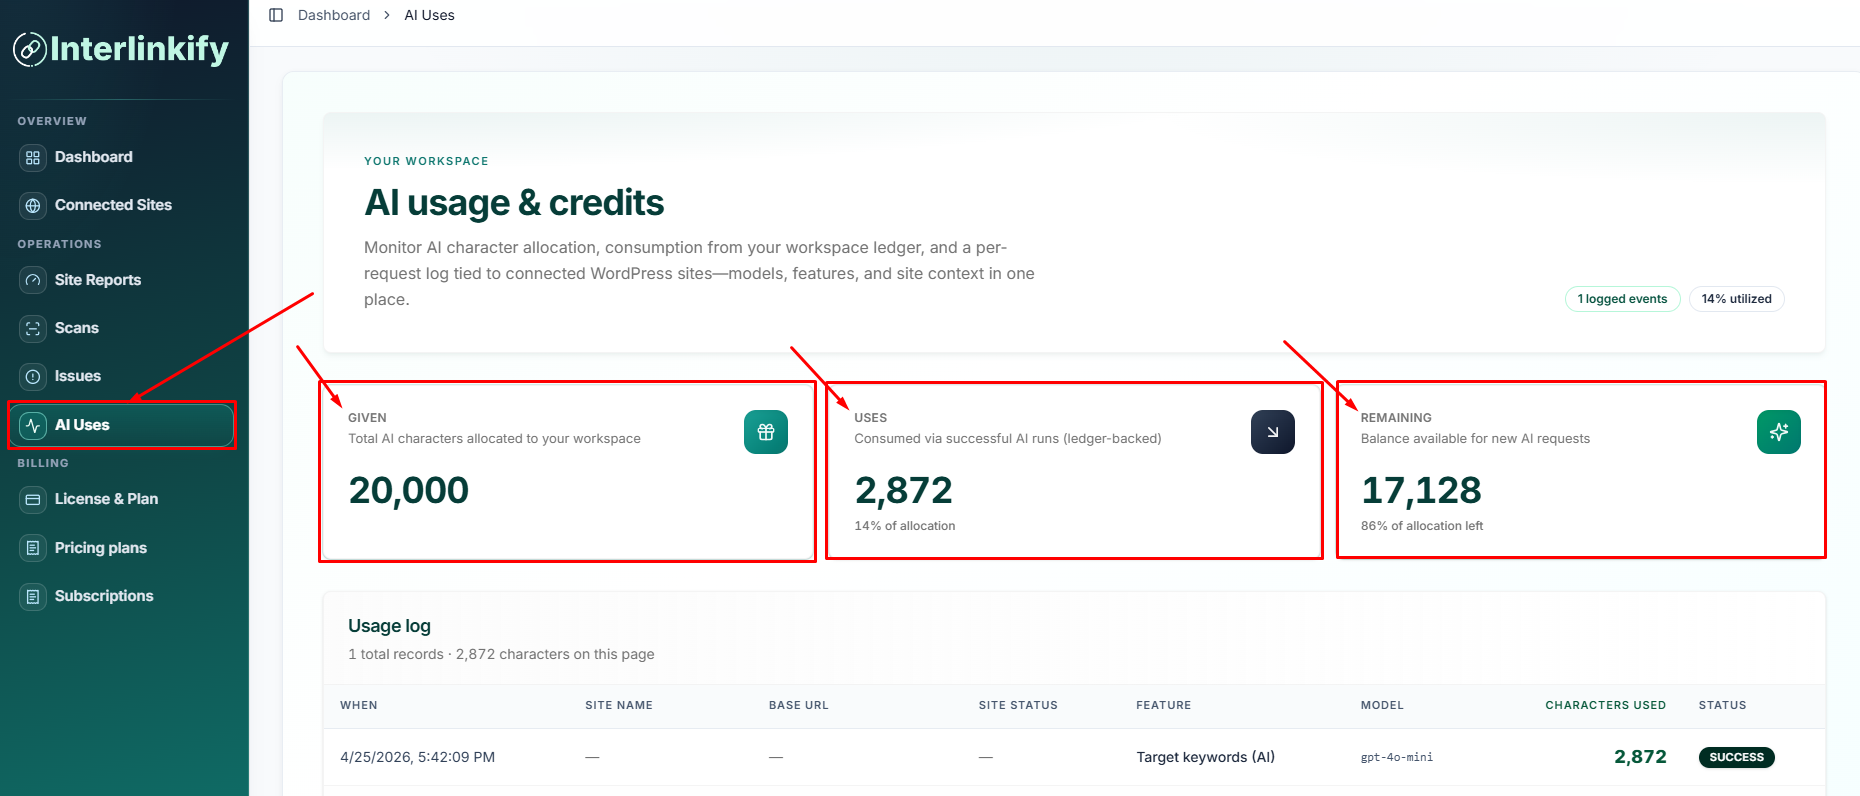Click the 20,000 allocated value
This screenshot has height=796, width=1860.
(408, 490)
